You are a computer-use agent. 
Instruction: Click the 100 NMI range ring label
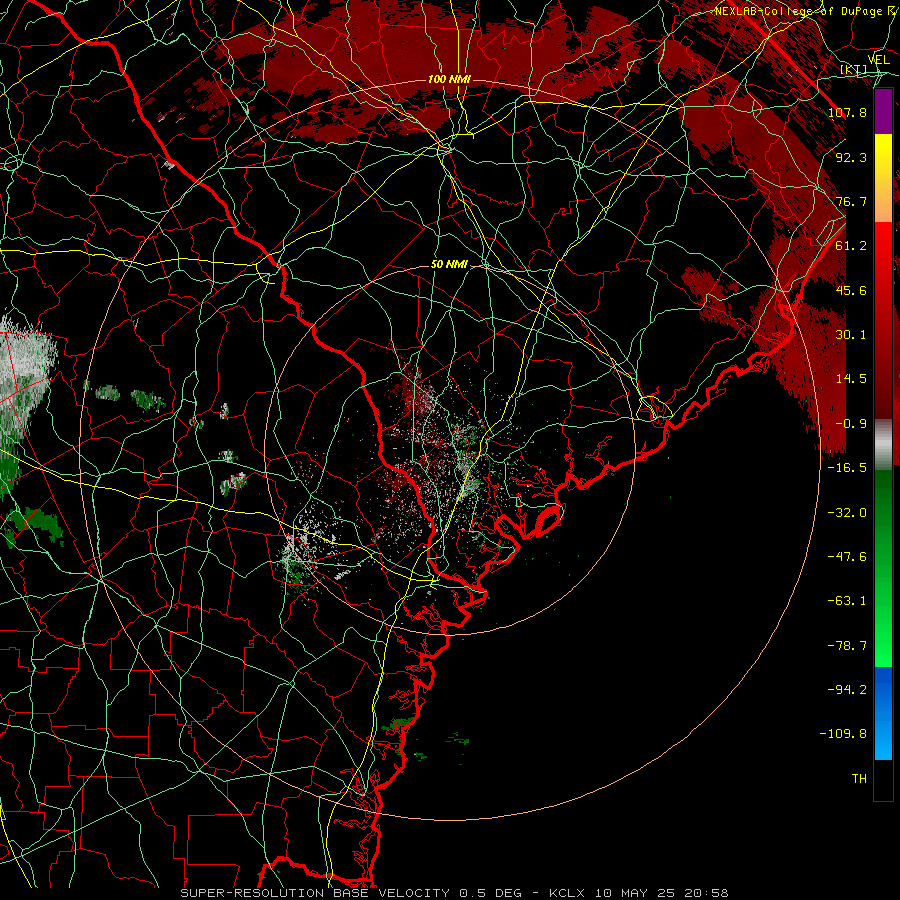[449, 79]
